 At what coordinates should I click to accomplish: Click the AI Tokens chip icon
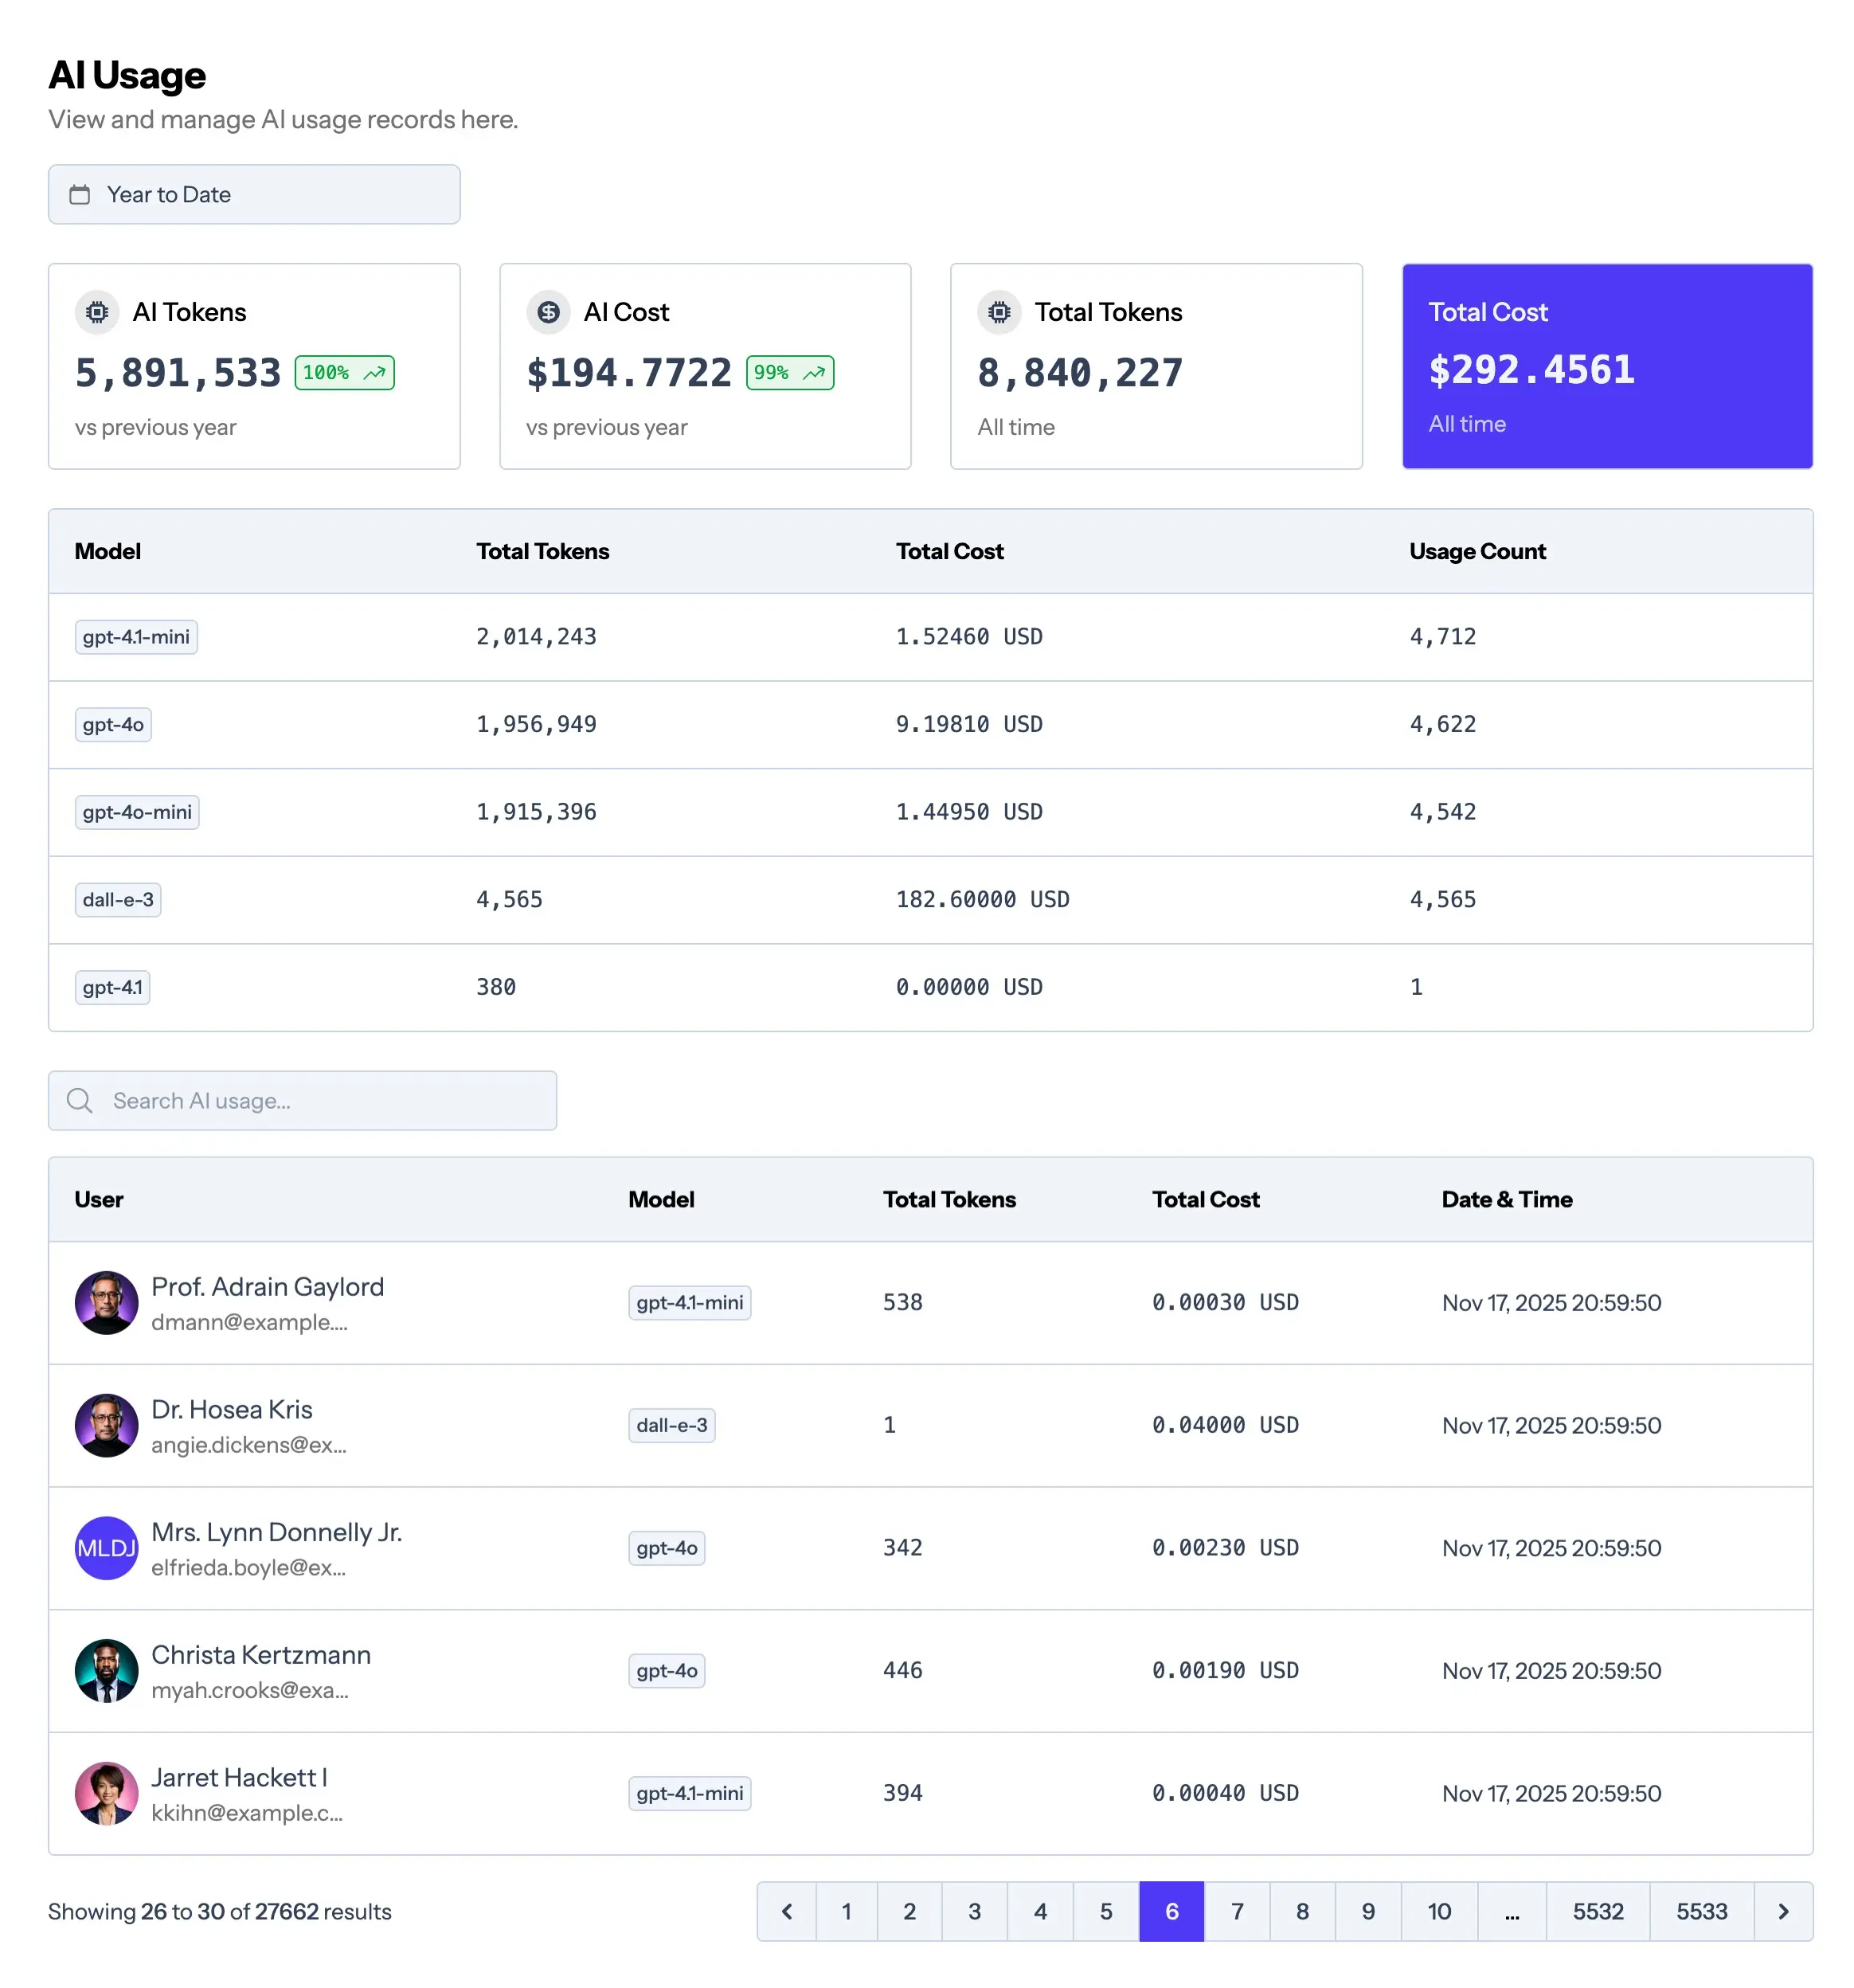click(97, 312)
